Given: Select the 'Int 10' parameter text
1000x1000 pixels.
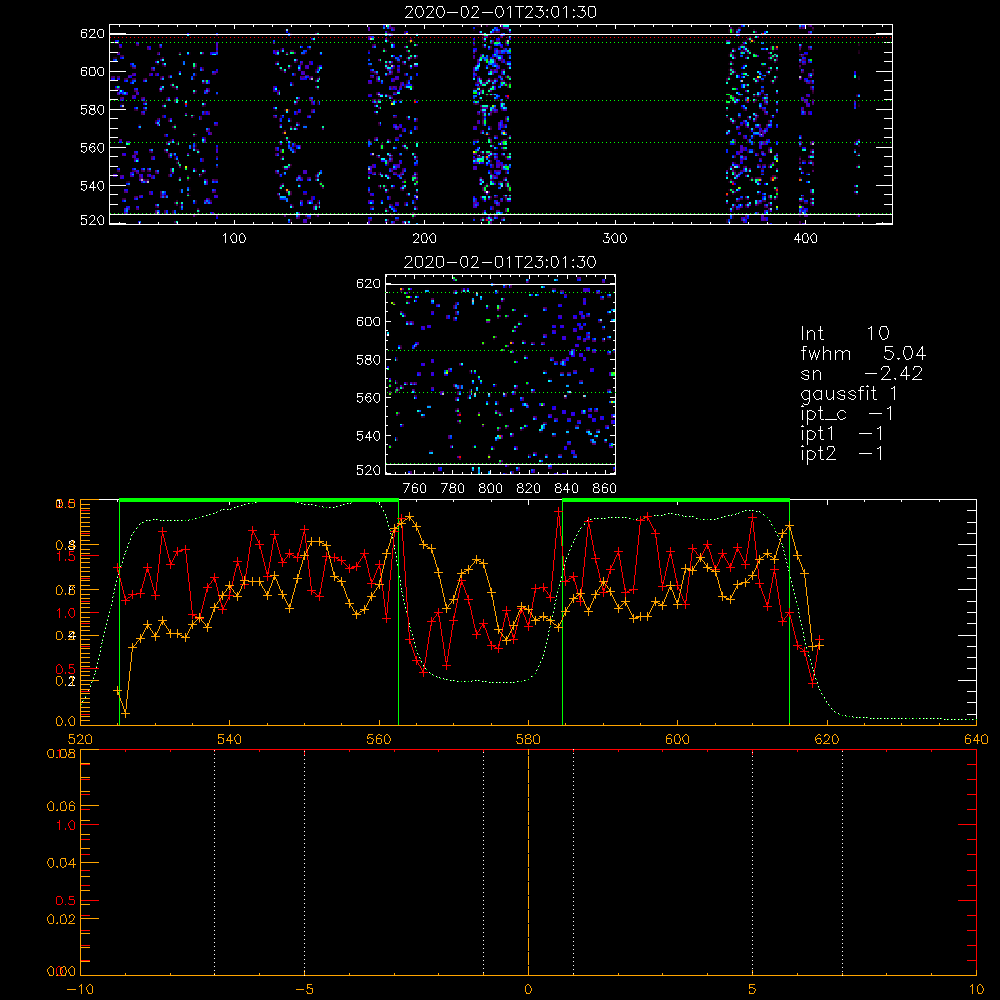Looking at the screenshot, I should (844, 333).
